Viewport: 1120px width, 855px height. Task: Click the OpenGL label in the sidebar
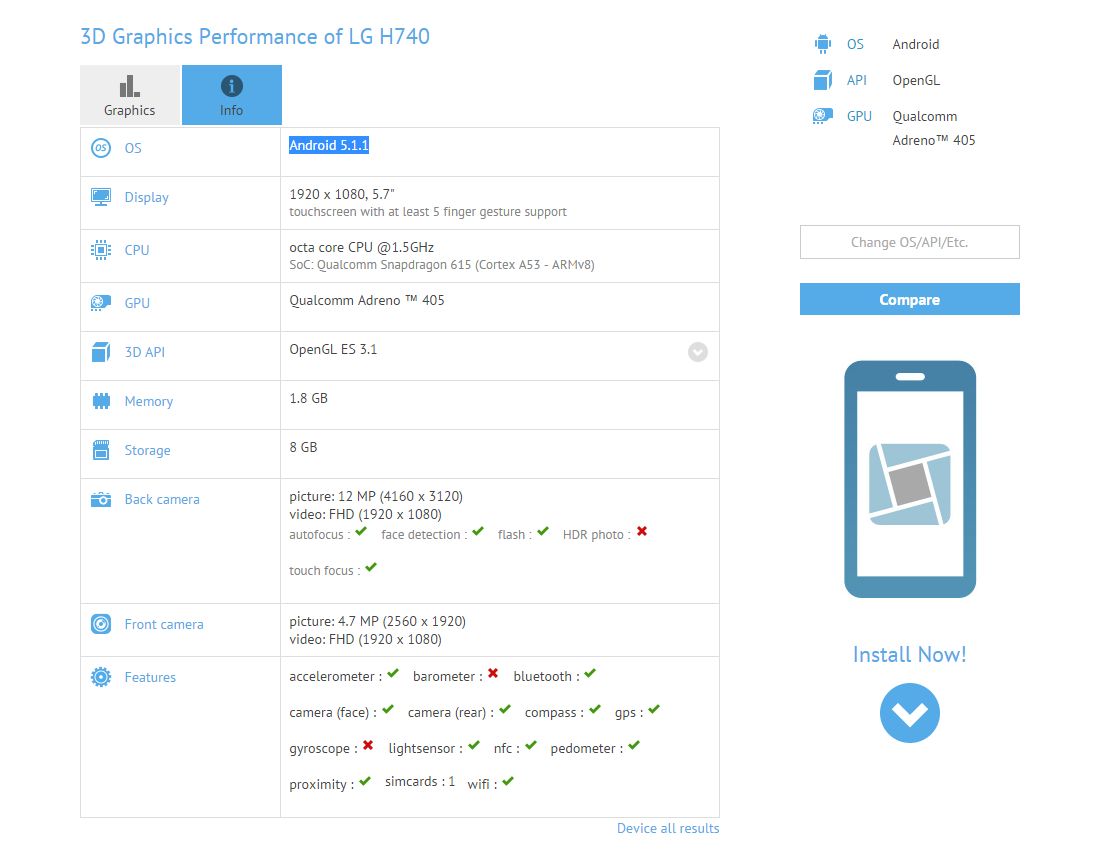[916, 80]
